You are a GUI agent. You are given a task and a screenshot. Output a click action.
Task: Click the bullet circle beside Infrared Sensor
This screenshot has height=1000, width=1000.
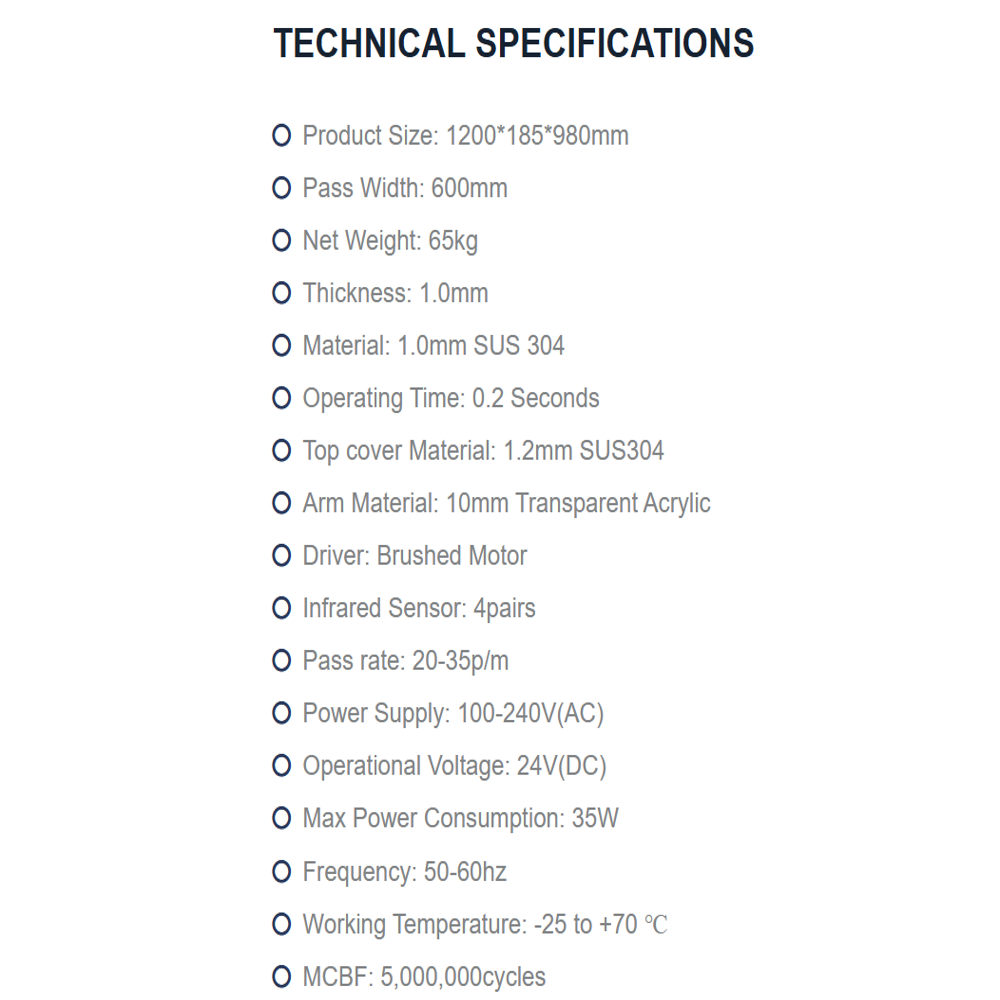tap(281, 608)
